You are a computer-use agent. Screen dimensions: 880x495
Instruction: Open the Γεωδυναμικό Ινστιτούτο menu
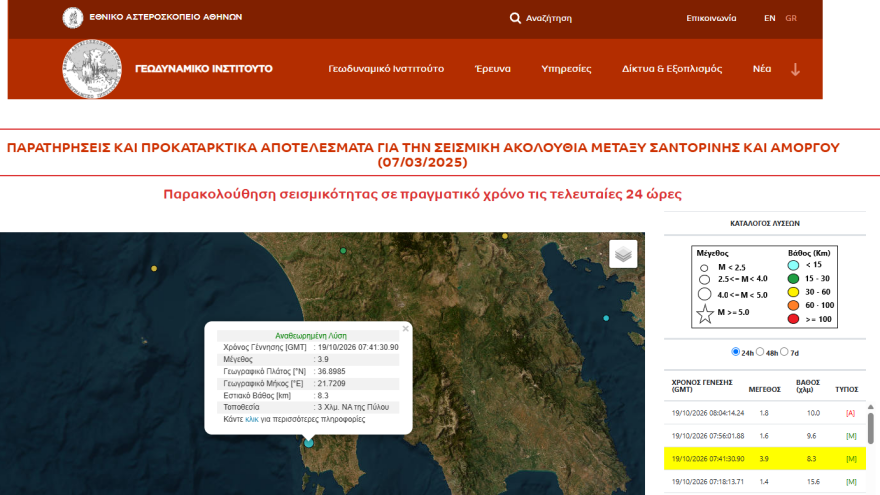point(386,68)
